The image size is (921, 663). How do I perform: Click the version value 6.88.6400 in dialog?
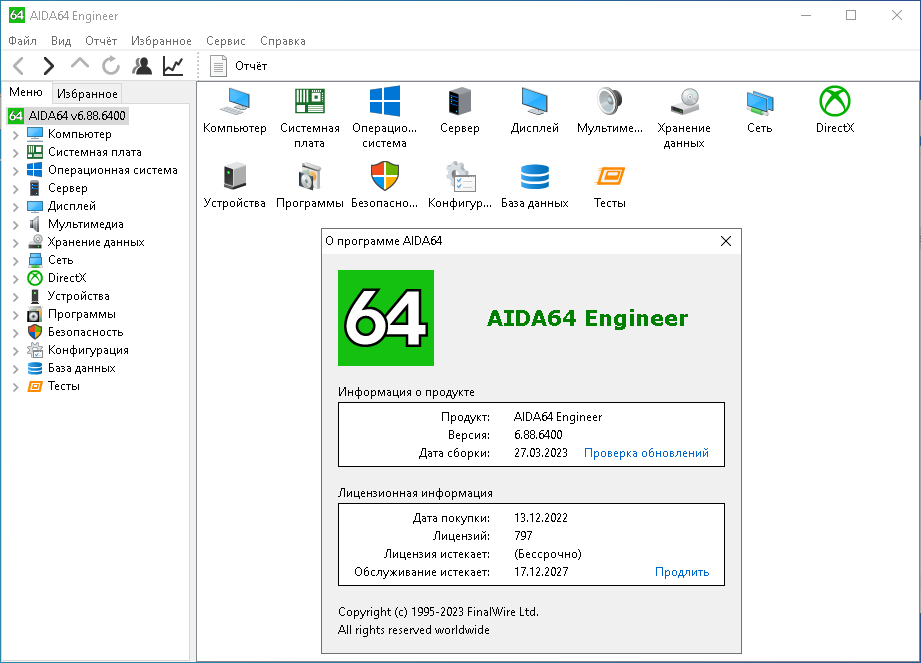[538, 435]
